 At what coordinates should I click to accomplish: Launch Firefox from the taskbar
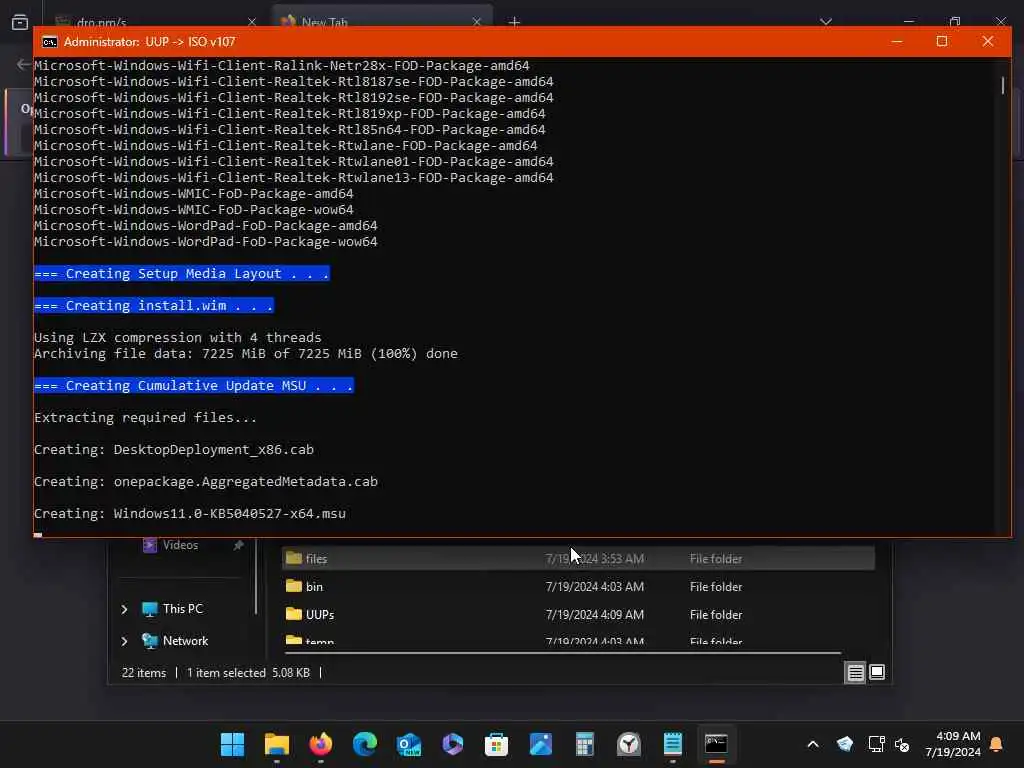click(x=321, y=744)
